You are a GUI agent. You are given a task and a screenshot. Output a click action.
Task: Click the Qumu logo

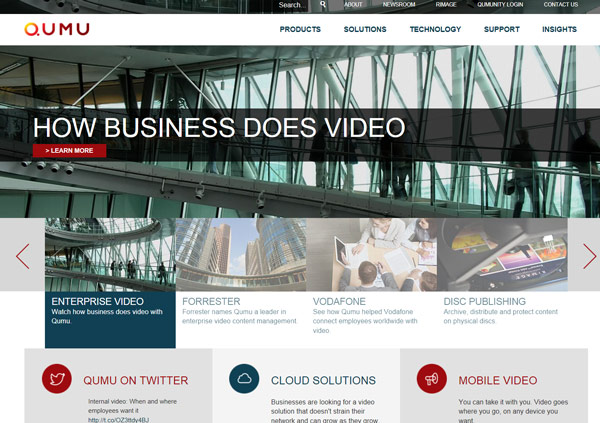click(x=57, y=29)
